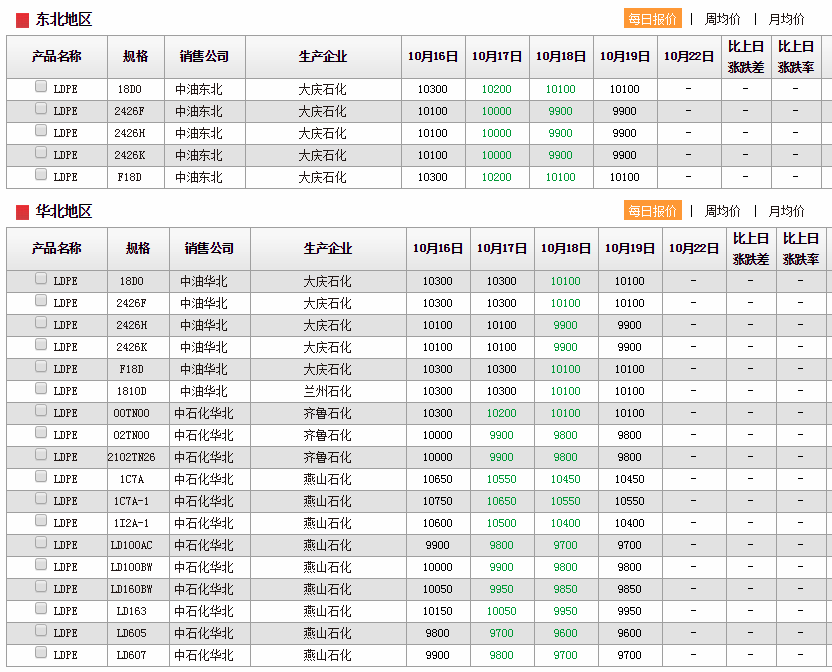Image resolution: width=832 pixels, height=672 pixels.
Task: Check the 东北 18D0 大庆石化 row checkbox
Action: click(41, 86)
